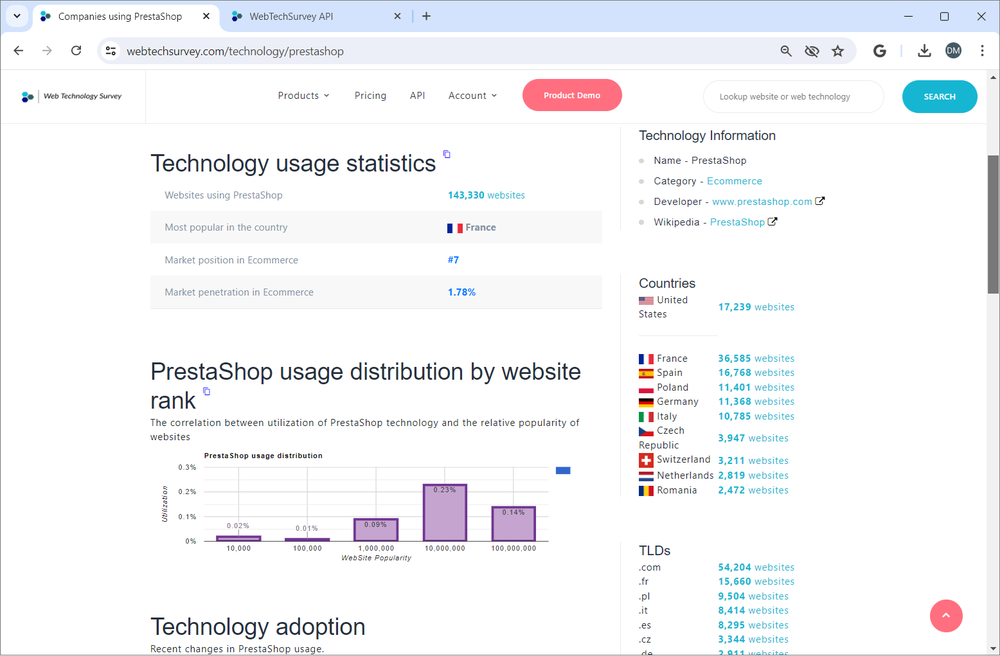The height and width of the screenshot is (656, 1000).
Task: Reload the page
Action: point(76,51)
